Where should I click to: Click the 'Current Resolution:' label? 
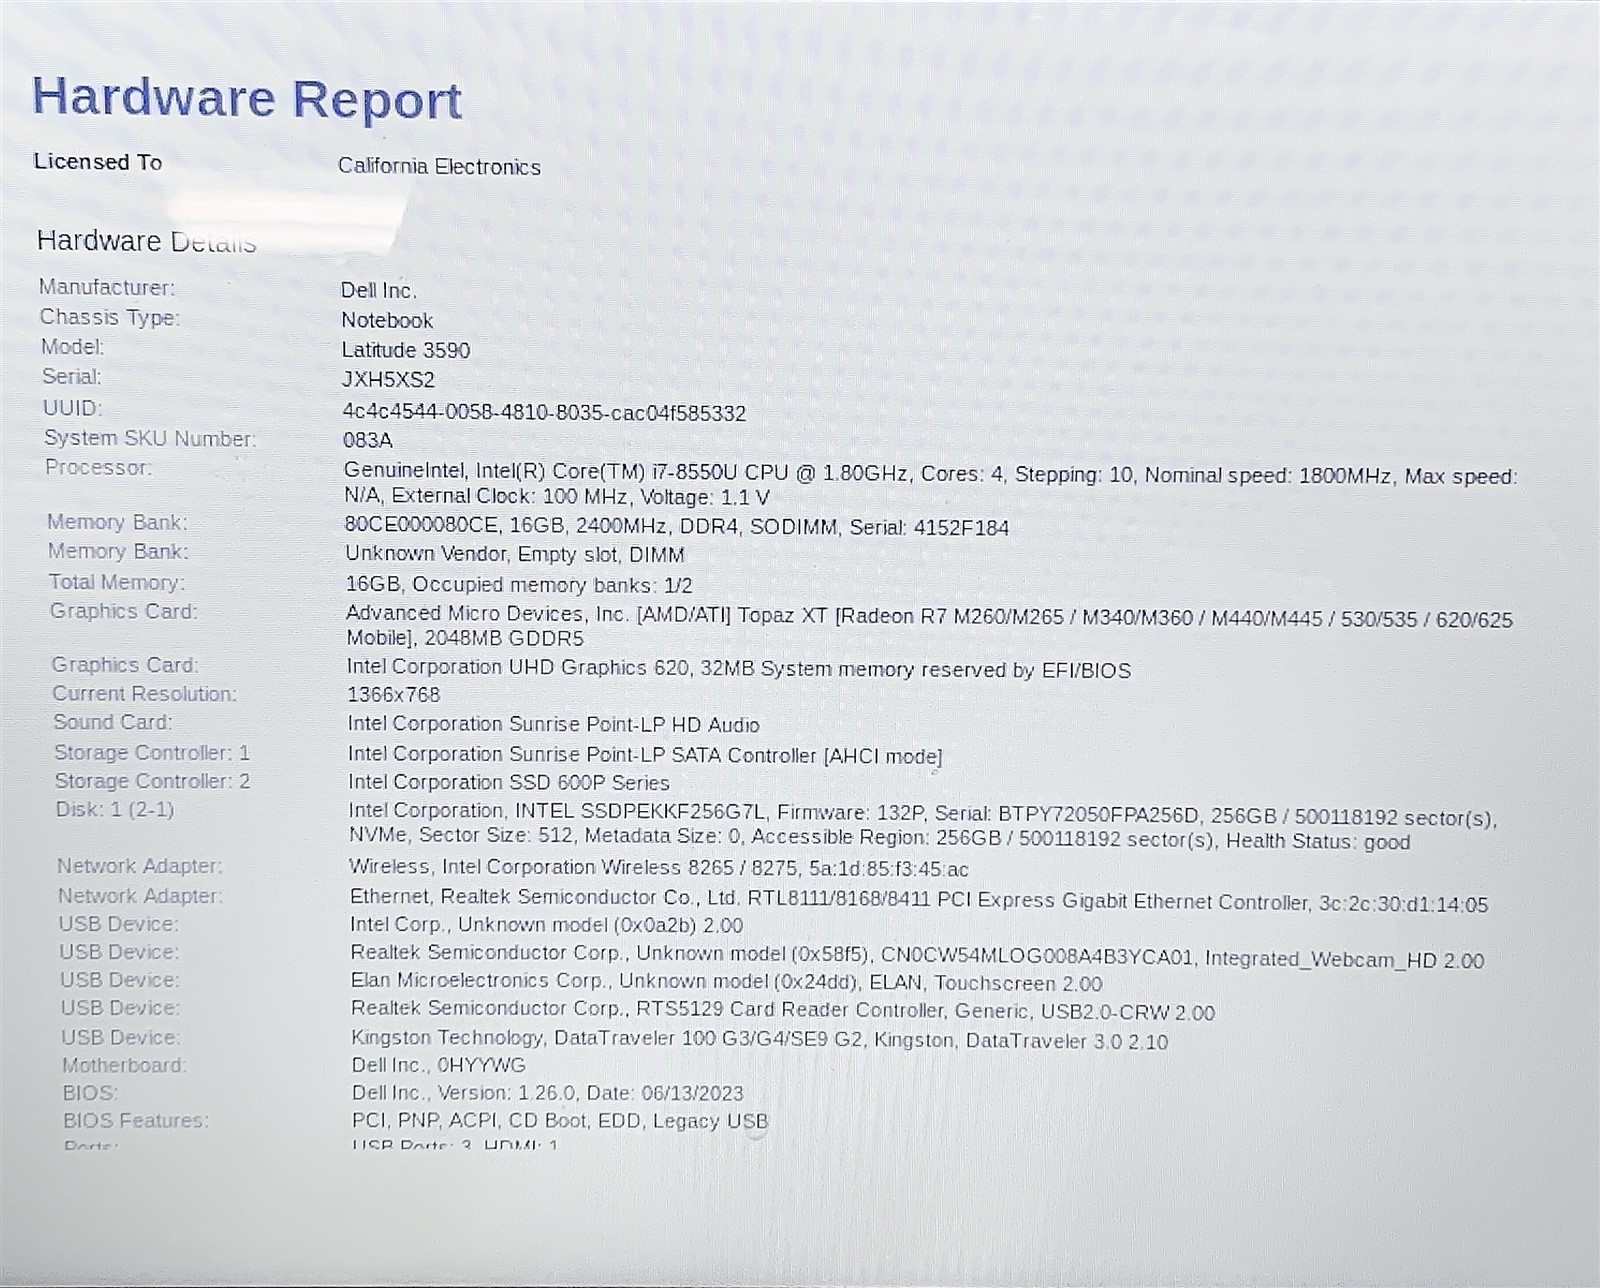pos(145,694)
